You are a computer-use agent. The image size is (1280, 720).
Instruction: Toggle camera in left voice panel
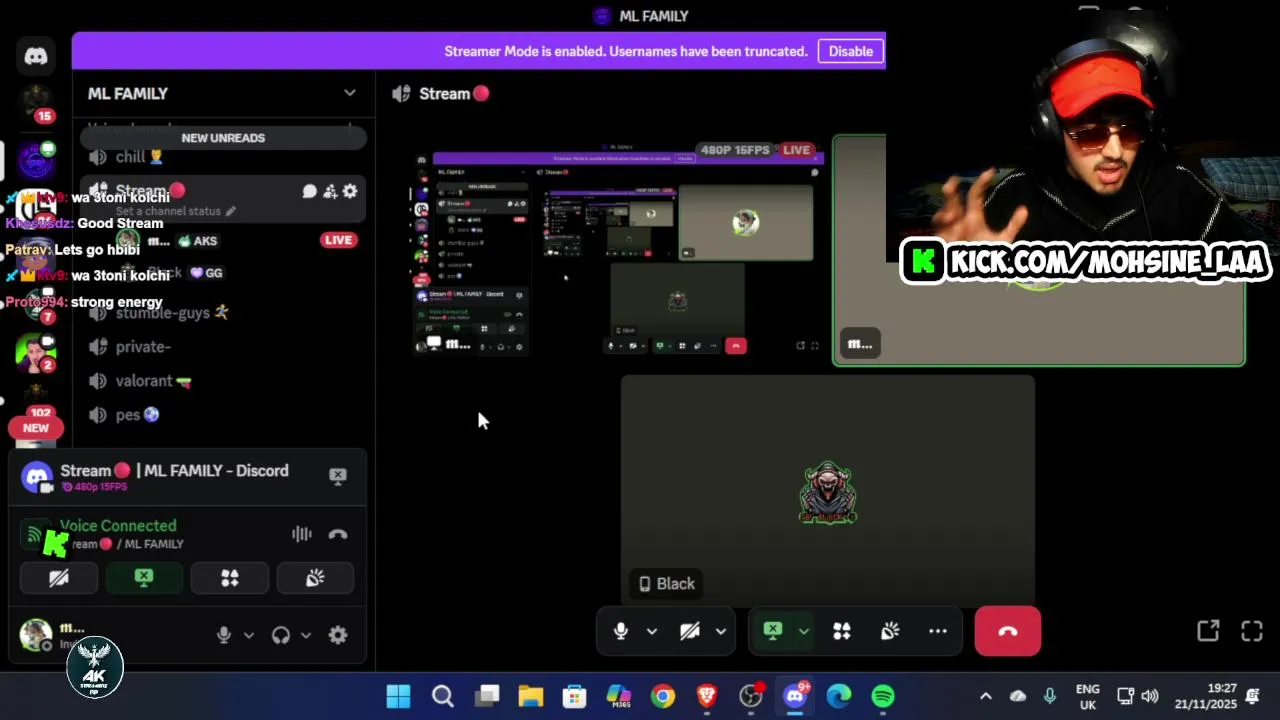point(59,578)
